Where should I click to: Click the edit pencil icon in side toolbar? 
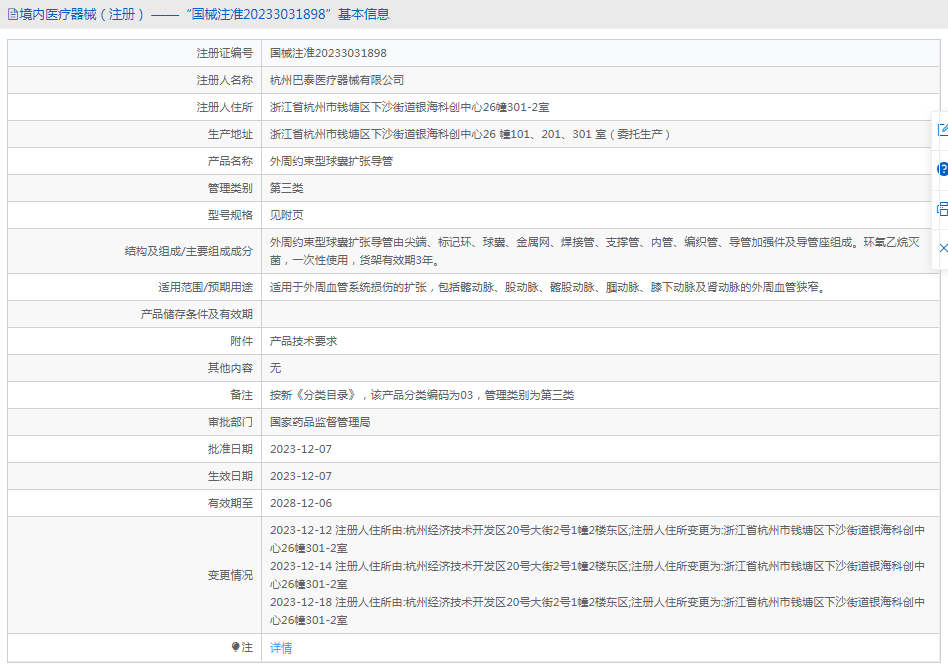943,129
